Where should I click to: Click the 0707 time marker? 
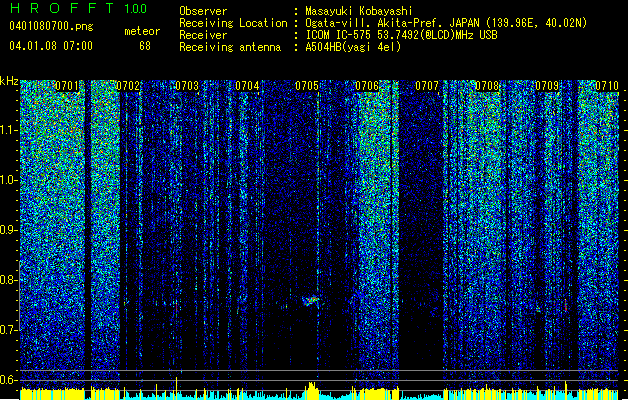point(427,86)
